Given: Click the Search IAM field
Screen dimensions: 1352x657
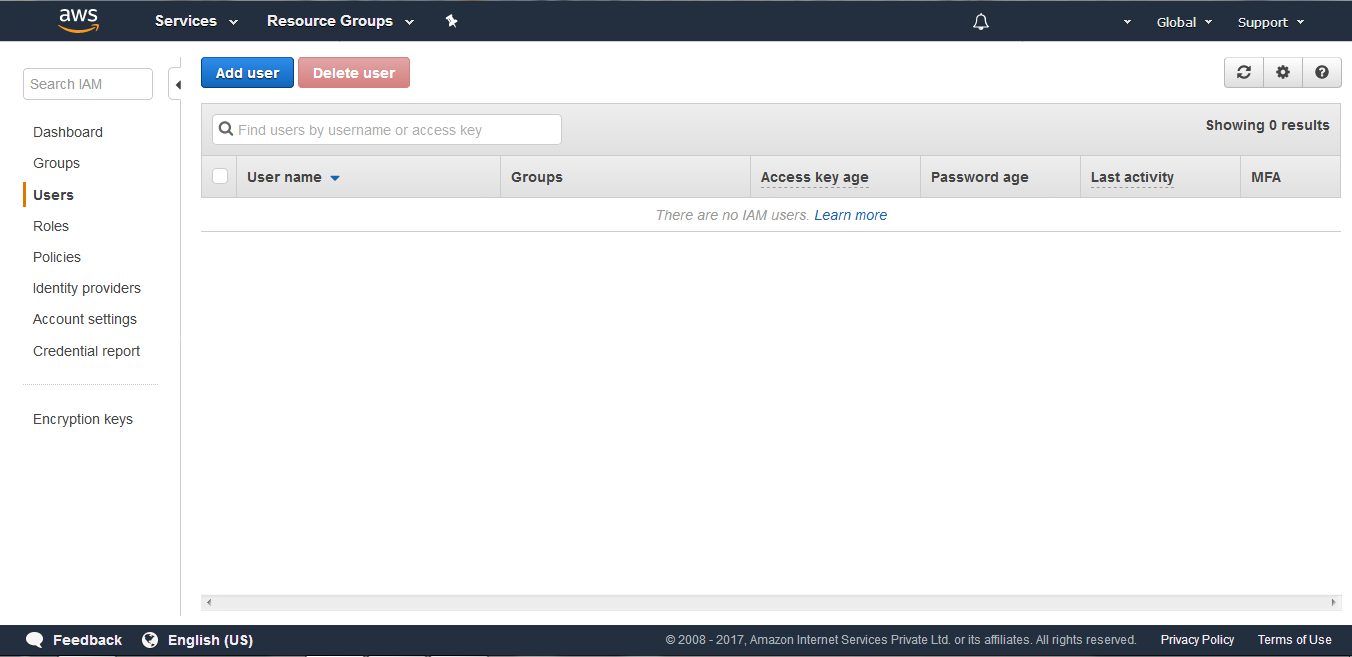Looking at the screenshot, I should coord(88,84).
